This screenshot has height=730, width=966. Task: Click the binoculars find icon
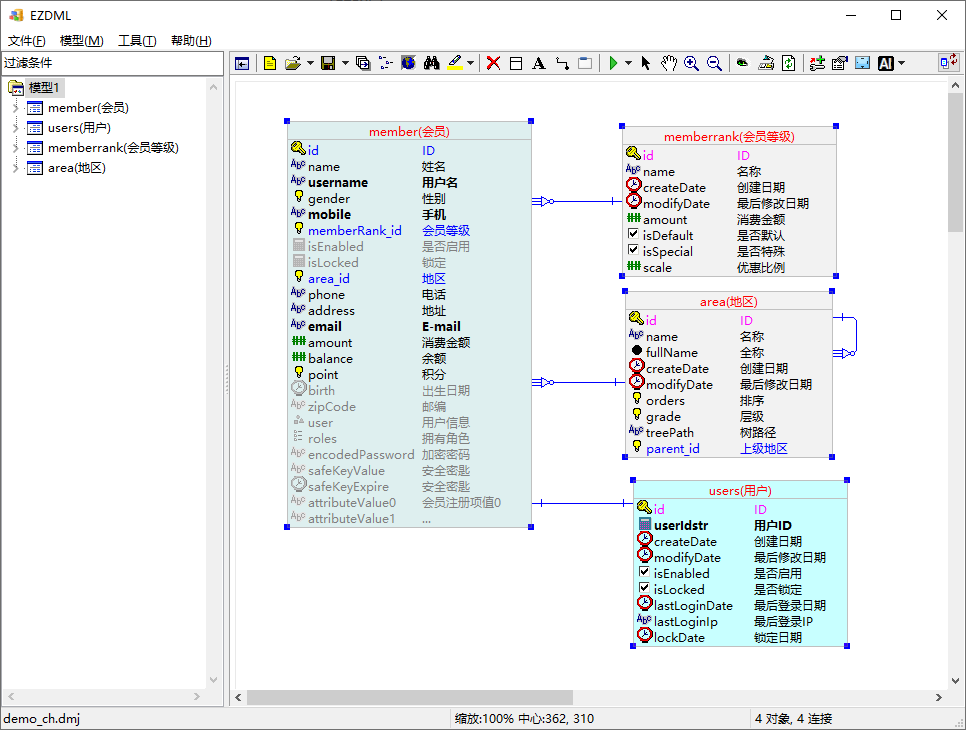click(432, 63)
